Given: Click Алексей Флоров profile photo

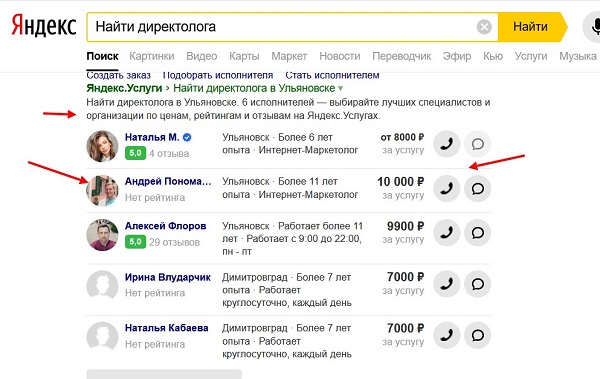Looking at the screenshot, I should click(102, 235).
